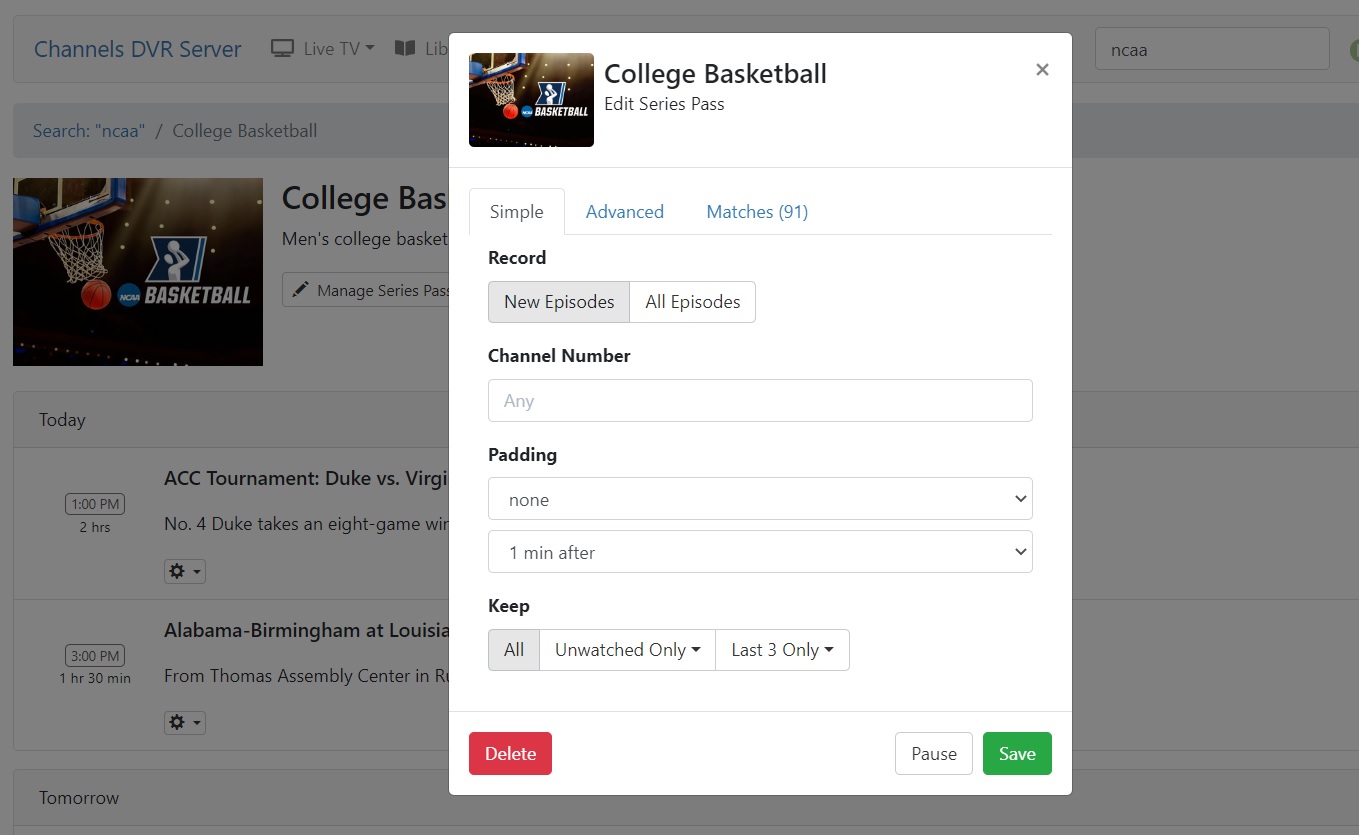This screenshot has height=835, width=1359.
Task: Click the red Delete button
Action: (x=510, y=754)
